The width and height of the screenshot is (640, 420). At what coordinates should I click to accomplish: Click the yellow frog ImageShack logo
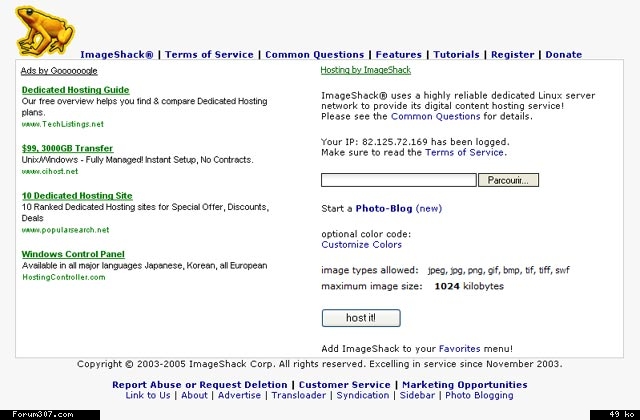45,31
